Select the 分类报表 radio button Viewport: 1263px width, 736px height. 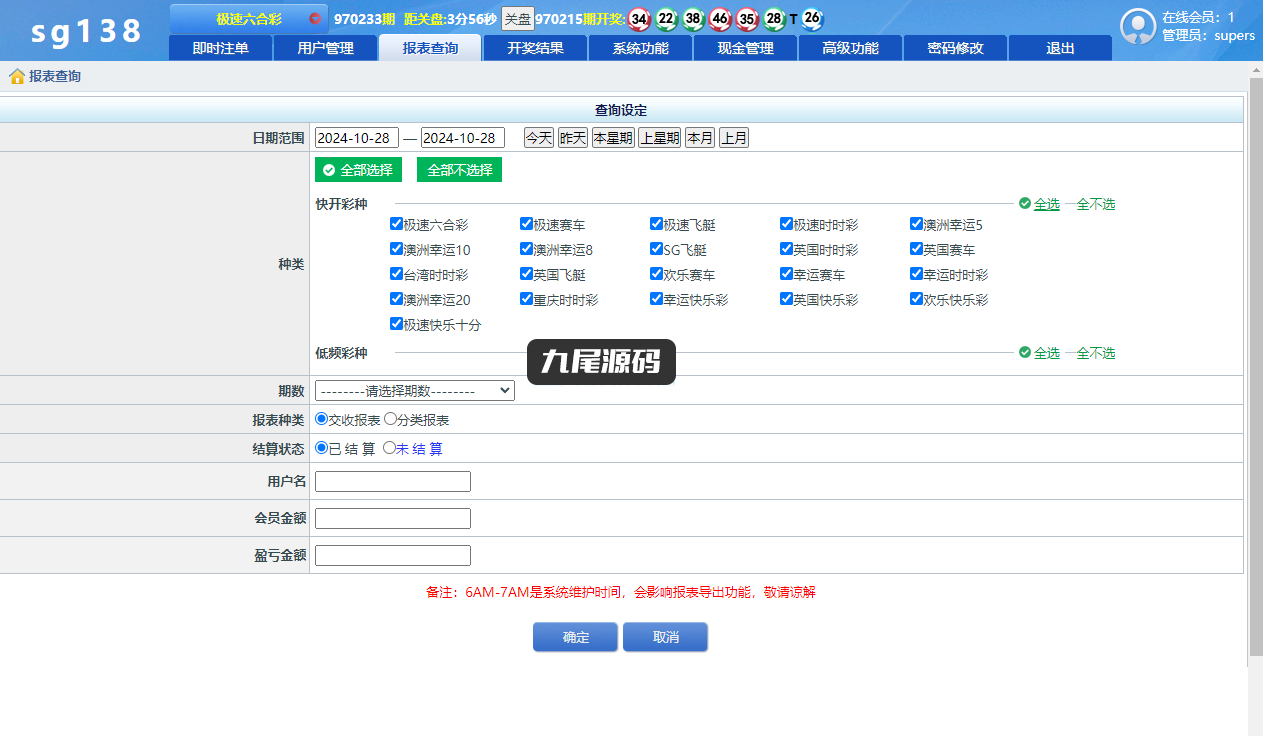pyautogui.click(x=391, y=419)
